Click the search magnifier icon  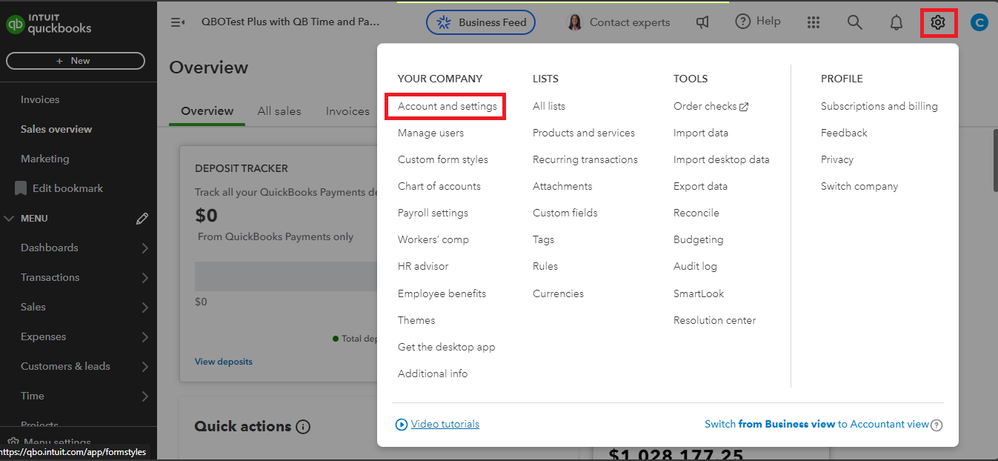click(854, 22)
